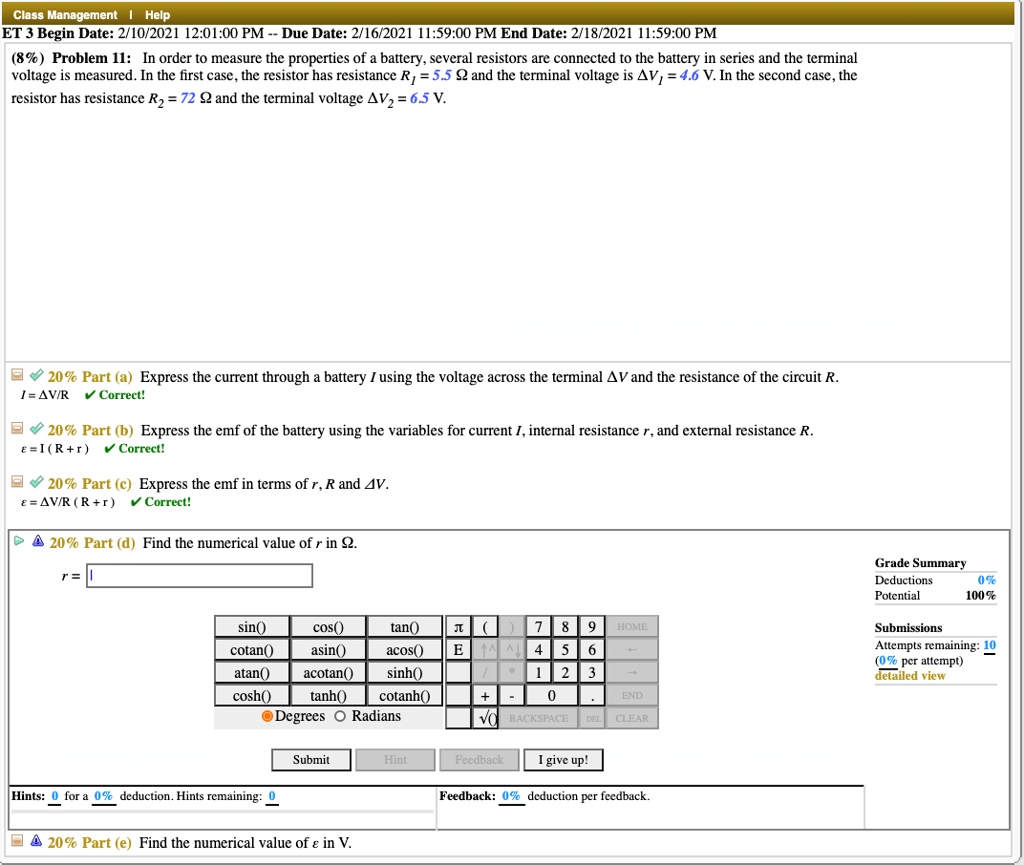Click the r answer input field
The height and width of the screenshot is (865, 1024).
tap(200, 576)
